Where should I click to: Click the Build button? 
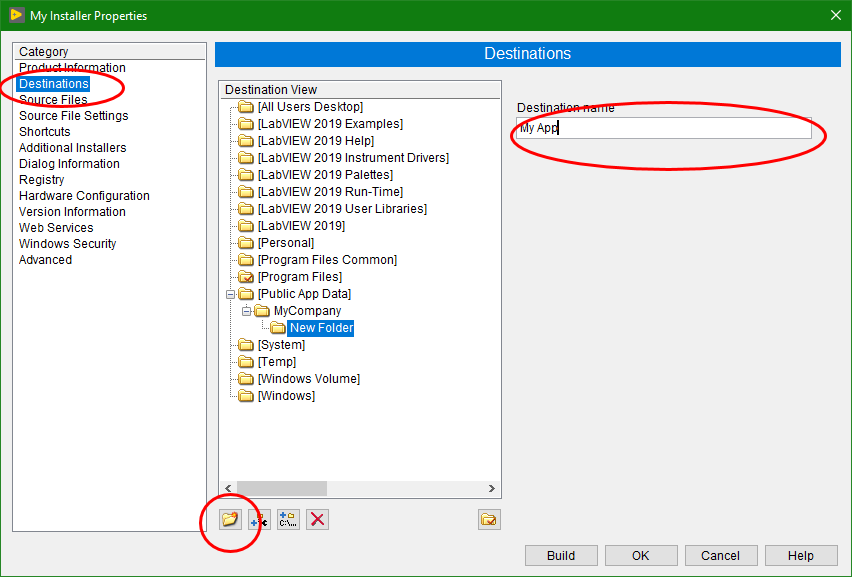pos(561,555)
